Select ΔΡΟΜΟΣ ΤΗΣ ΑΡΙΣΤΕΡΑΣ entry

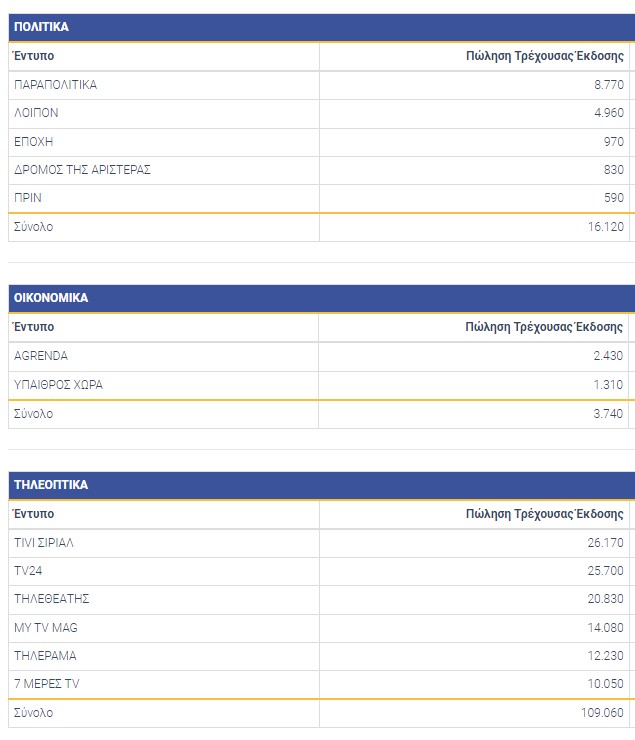tap(82, 170)
